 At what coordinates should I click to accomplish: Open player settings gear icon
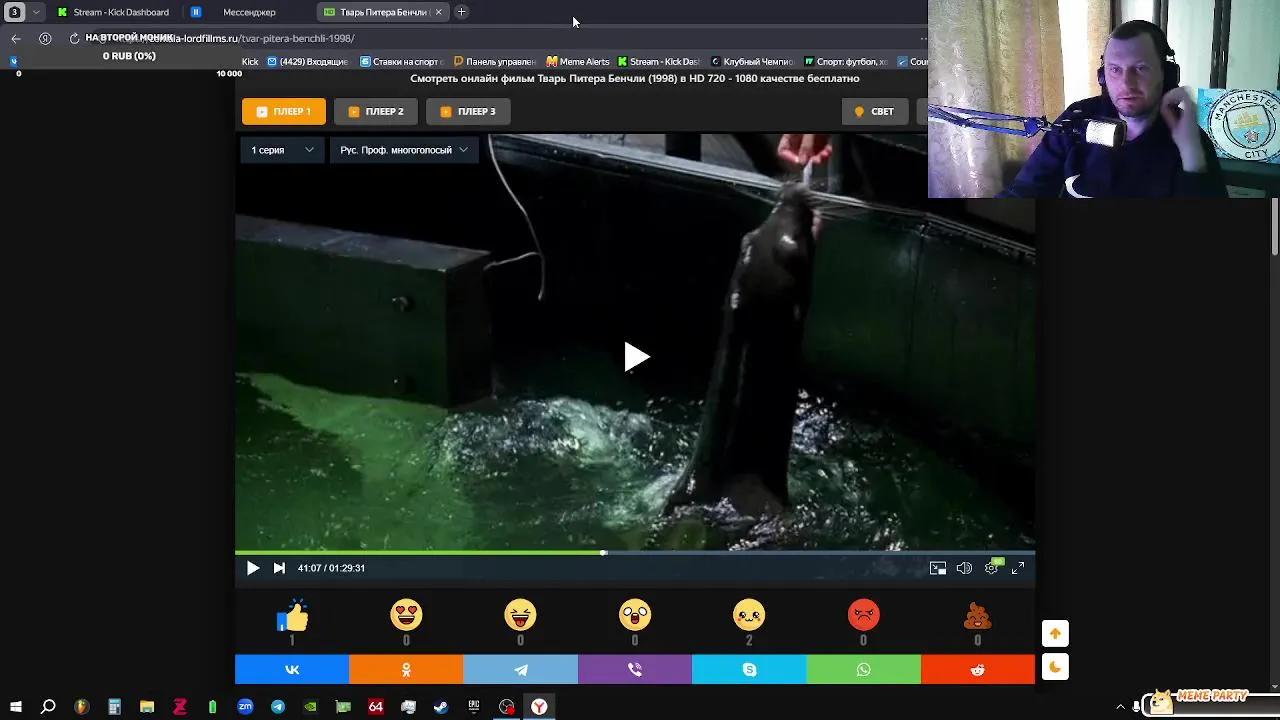pos(991,568)
